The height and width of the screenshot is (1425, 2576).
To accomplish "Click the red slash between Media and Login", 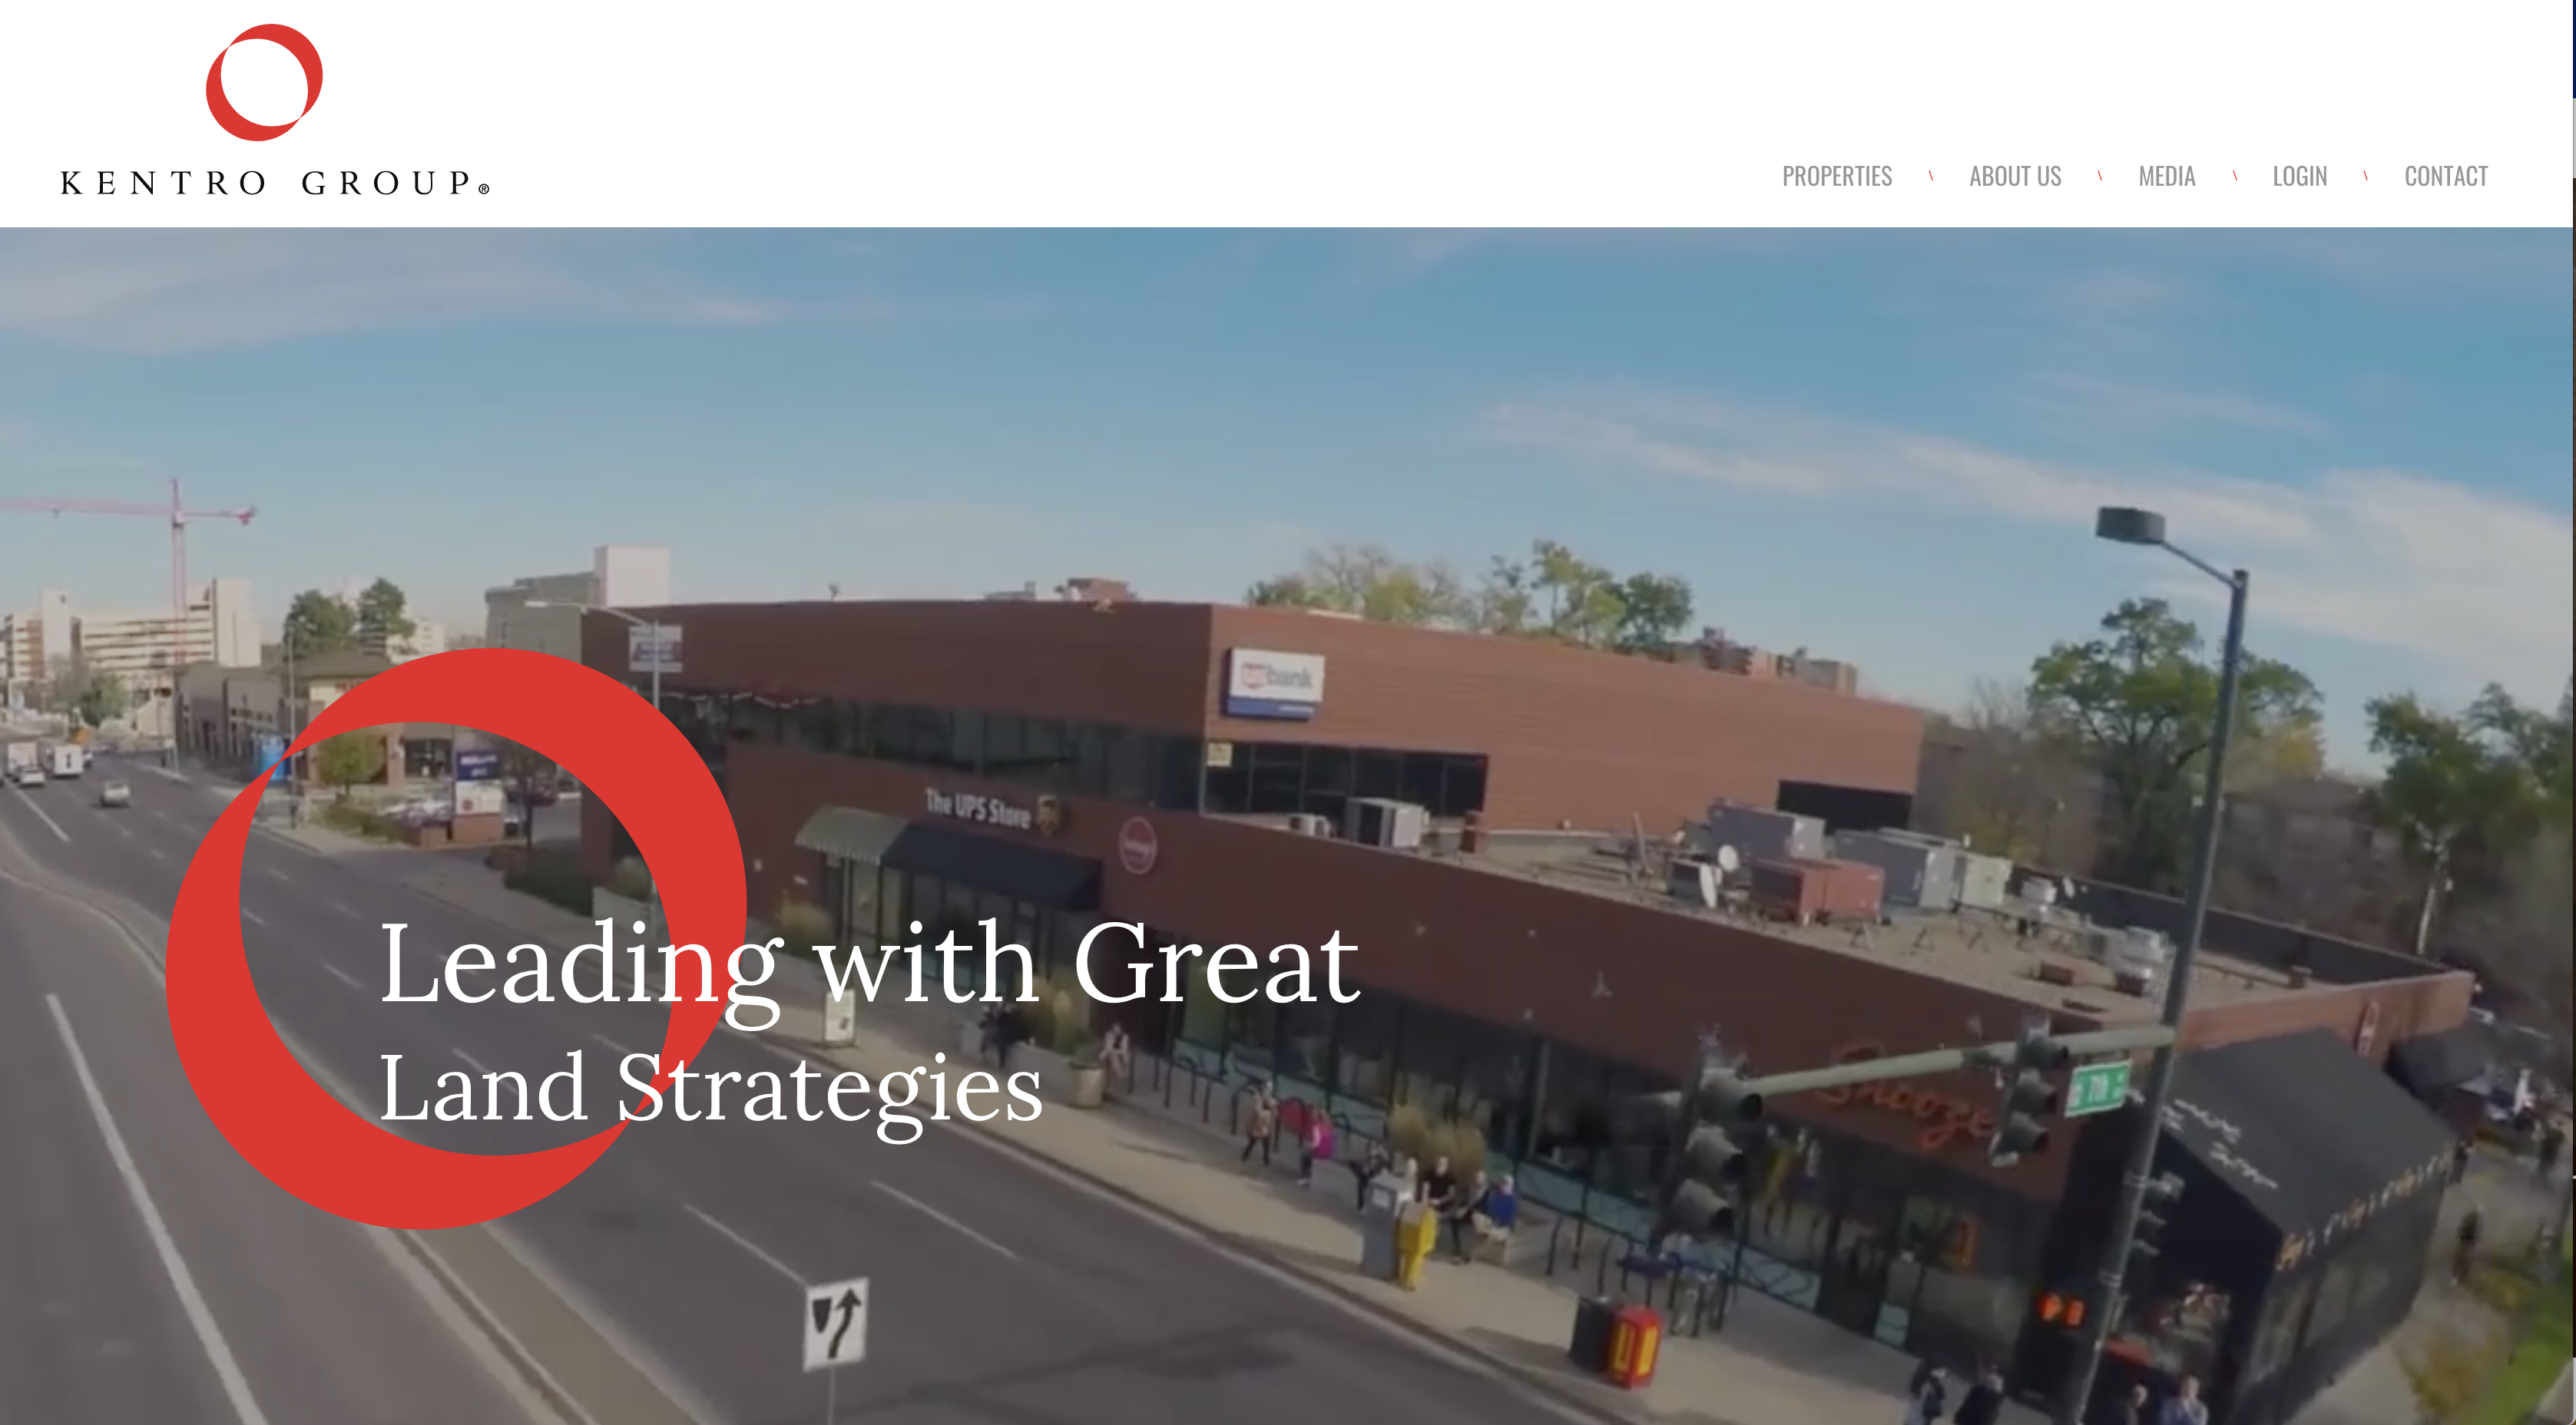I will pyautogui.click(x=2235, y=176).
